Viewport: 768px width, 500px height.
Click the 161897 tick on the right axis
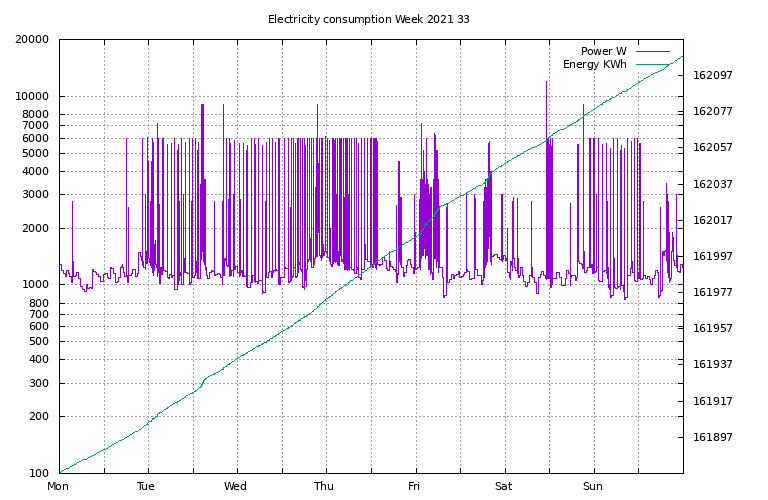[713, 438]
